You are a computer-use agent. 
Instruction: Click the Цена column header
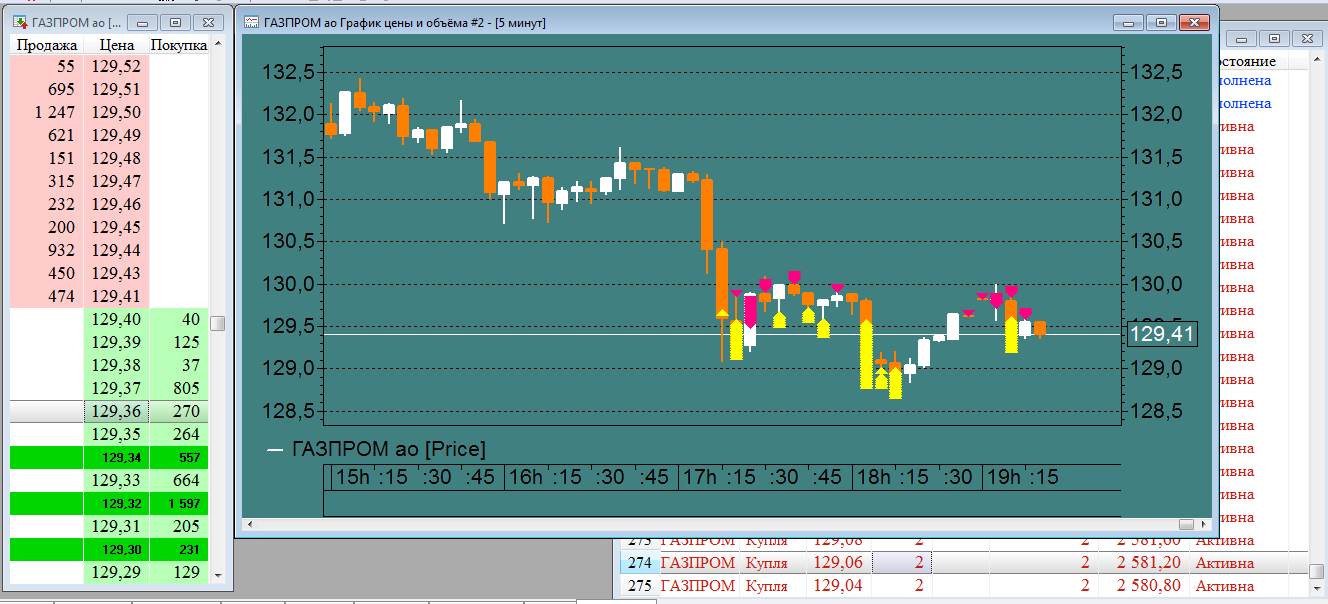click(x=117, y=45)
